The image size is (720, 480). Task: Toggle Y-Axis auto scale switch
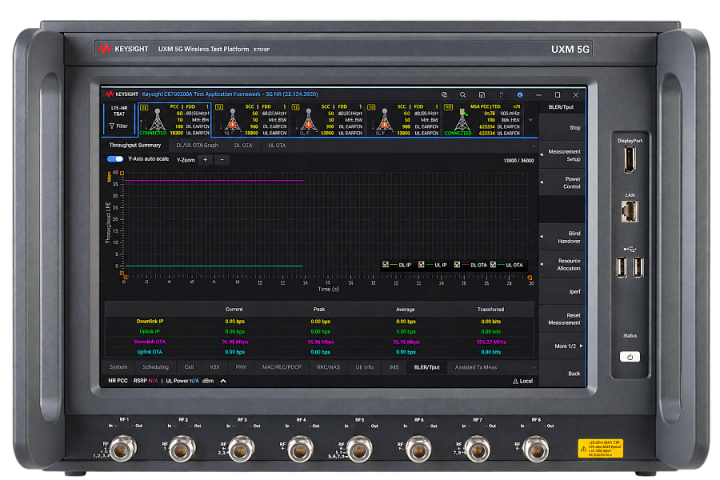(115, 159)
